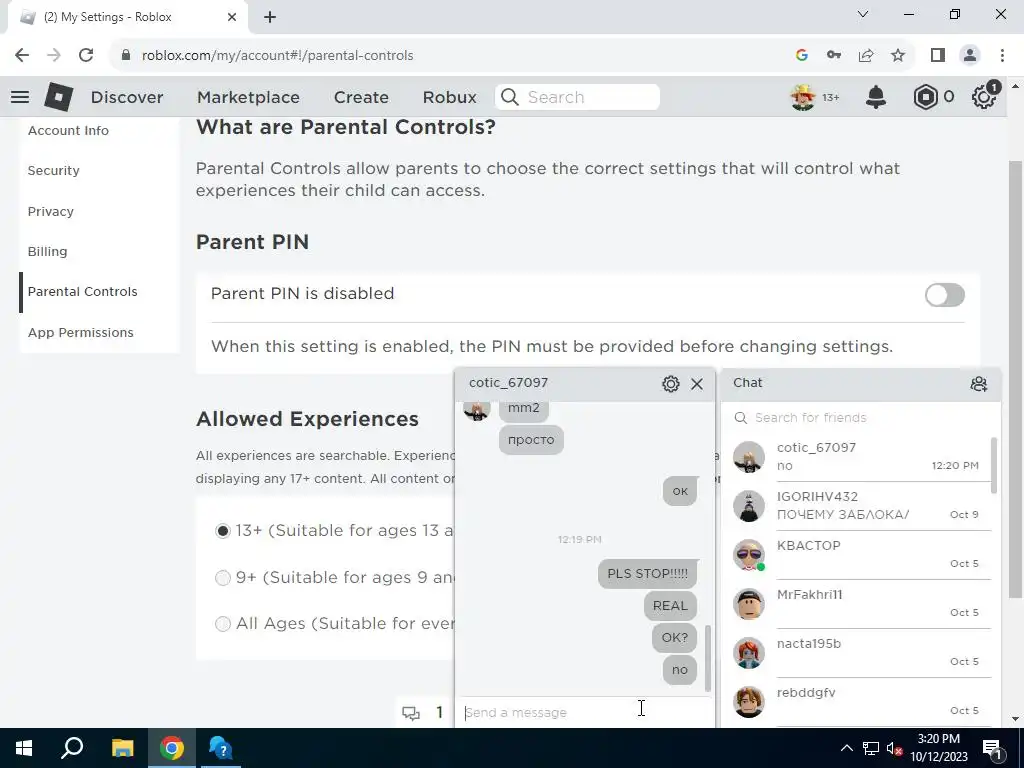
Task: Click the Search for friends field
Action: (x=861, y=418)
